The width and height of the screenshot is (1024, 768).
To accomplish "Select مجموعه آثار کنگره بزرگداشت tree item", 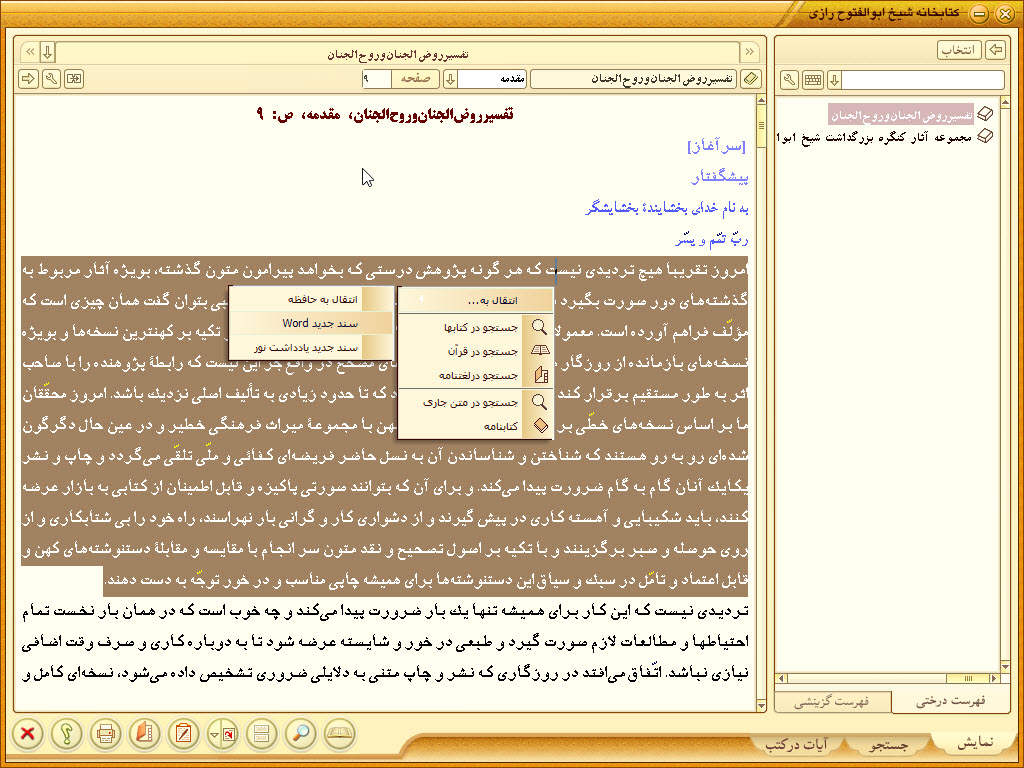I will coord(874,137).
